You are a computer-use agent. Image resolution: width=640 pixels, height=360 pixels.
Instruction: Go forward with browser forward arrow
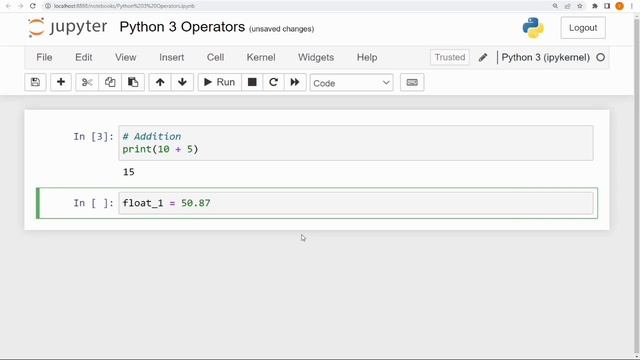20,6
